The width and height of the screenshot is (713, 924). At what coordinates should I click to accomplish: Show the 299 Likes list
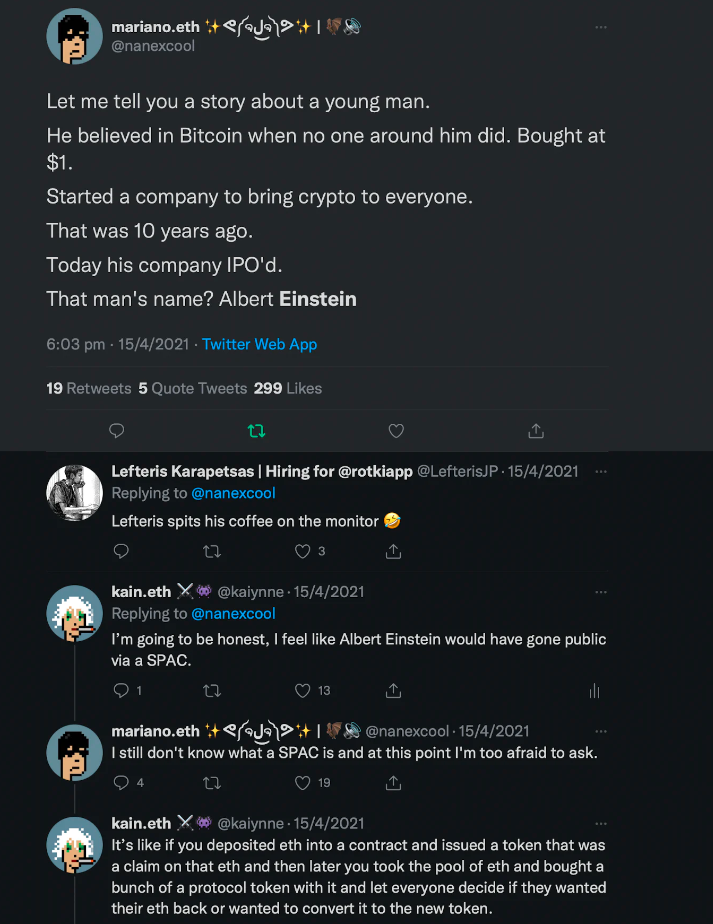click(x=288, y=388)
